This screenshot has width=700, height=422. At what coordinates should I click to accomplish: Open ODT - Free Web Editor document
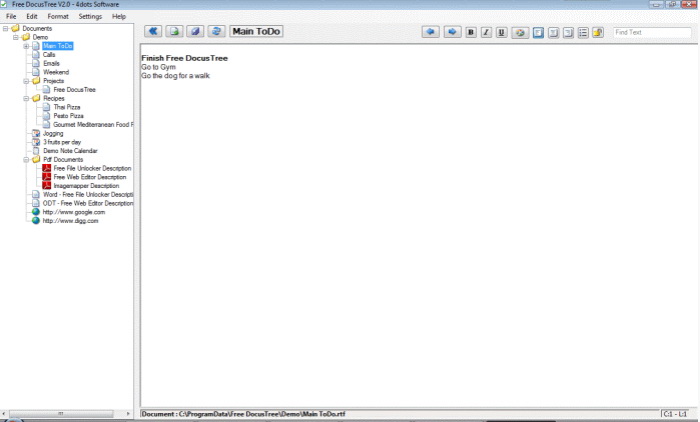[x=88, y=203]
